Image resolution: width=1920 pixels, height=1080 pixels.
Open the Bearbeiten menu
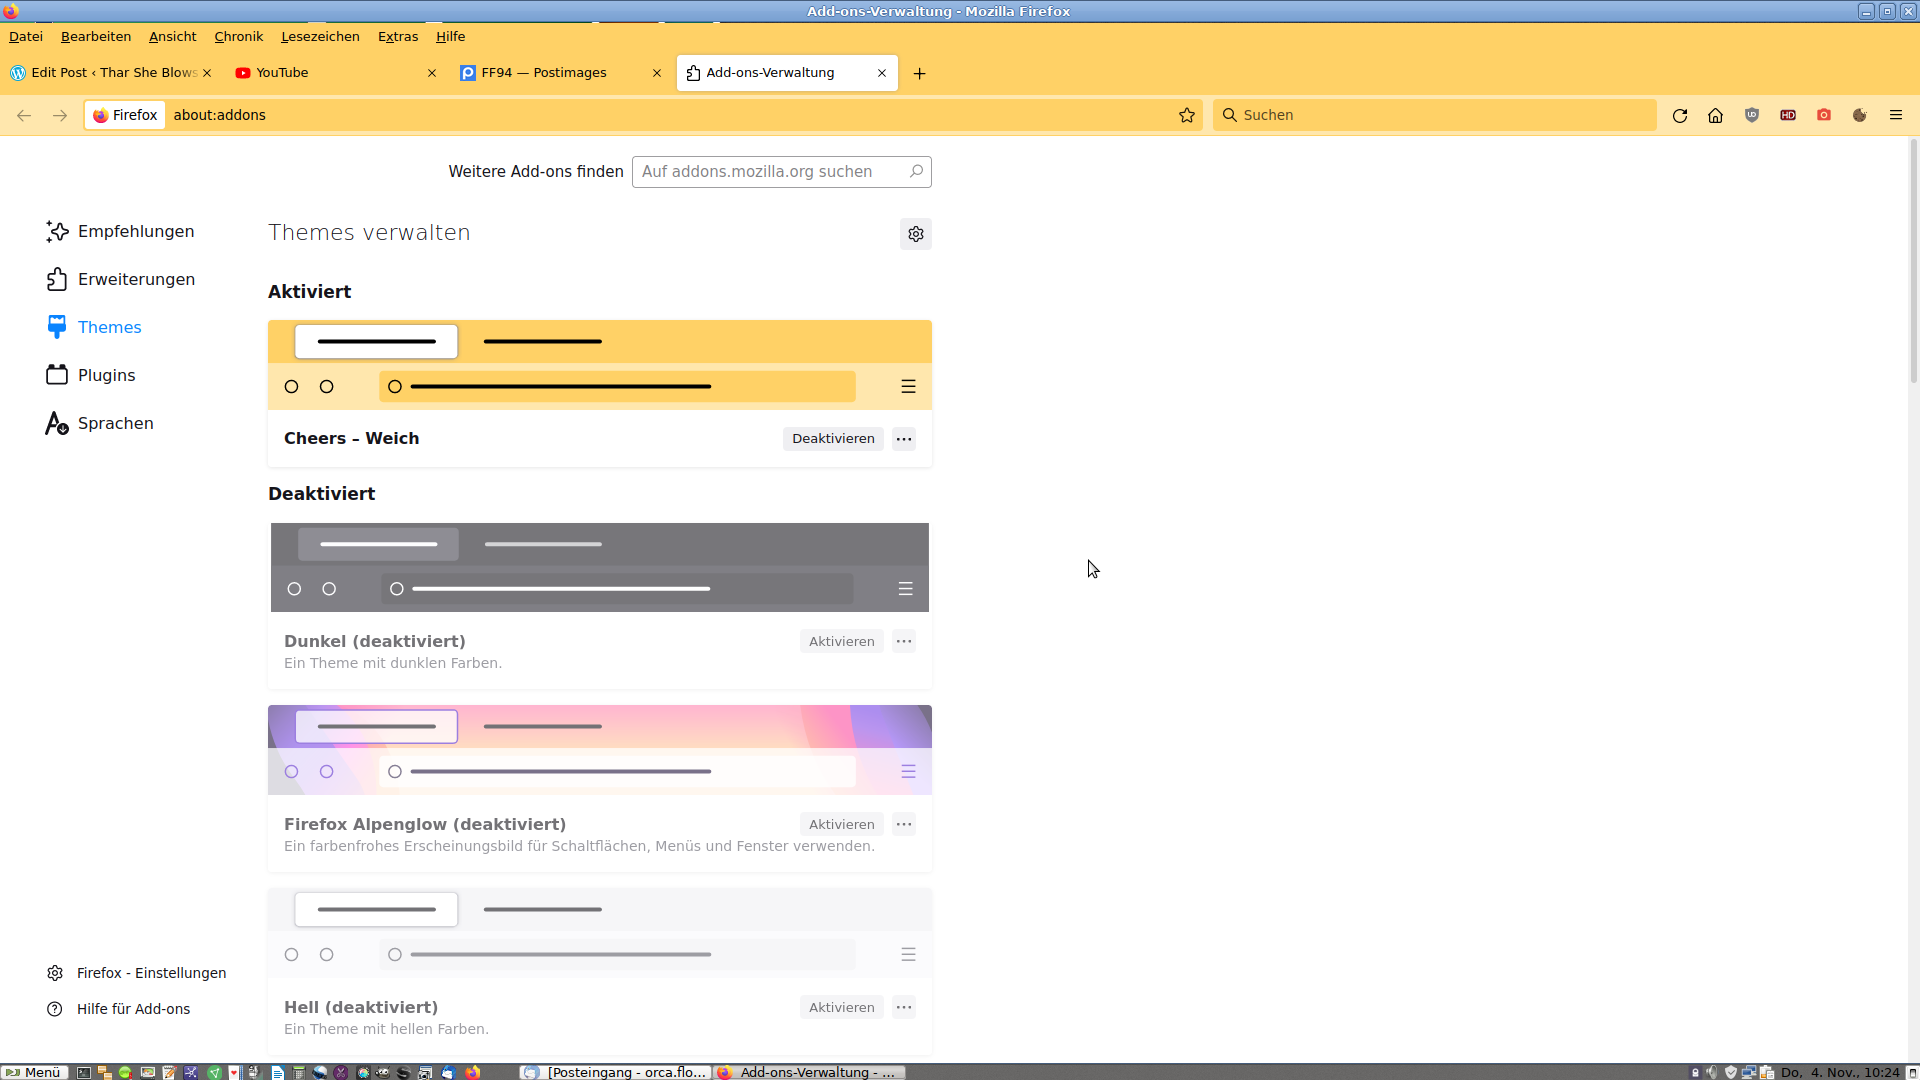click(96, 36)
